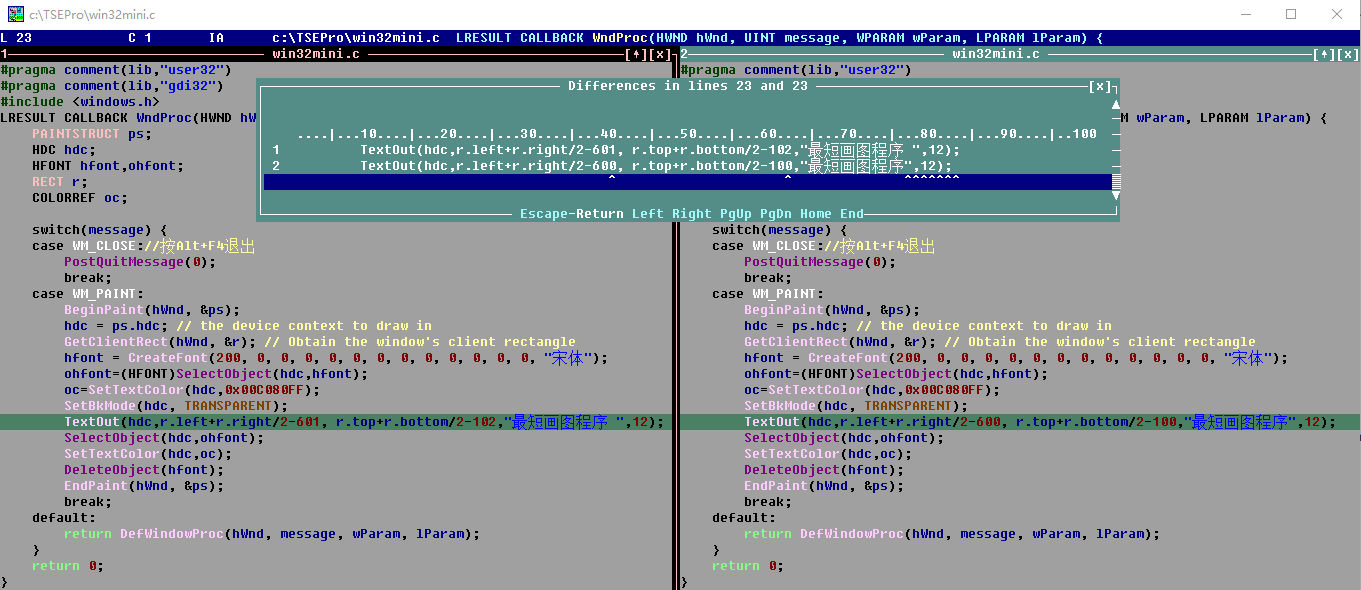Click End in the popup footer
This screenshot has height=590, width=1361.
[x=852, y=214]
